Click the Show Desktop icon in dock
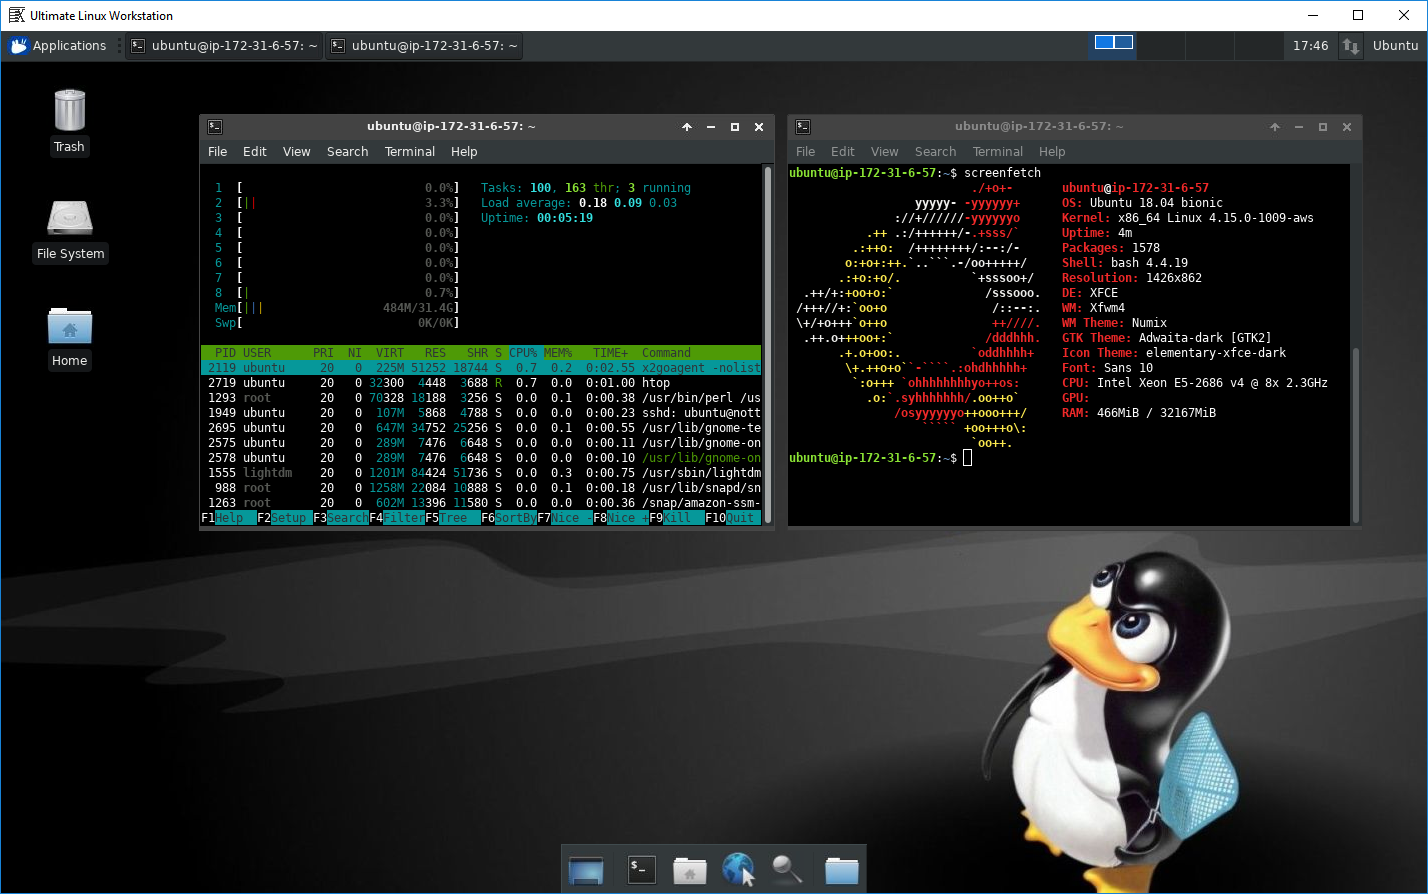 [586, 870]
